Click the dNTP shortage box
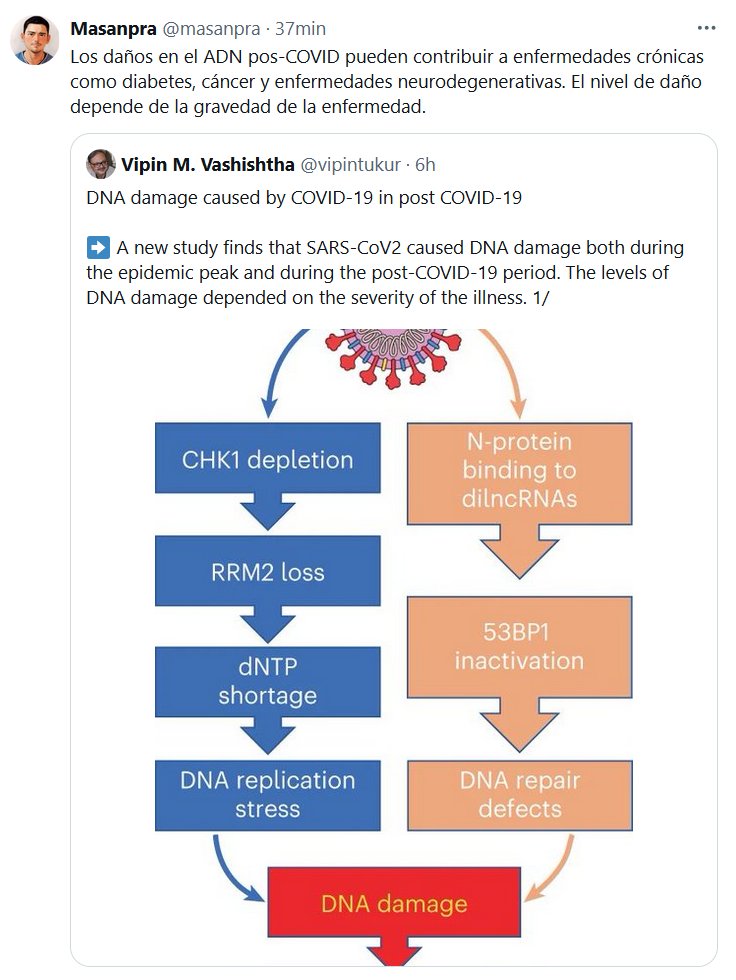This screenshot has width=736, height=980. [x=267, y=681]
